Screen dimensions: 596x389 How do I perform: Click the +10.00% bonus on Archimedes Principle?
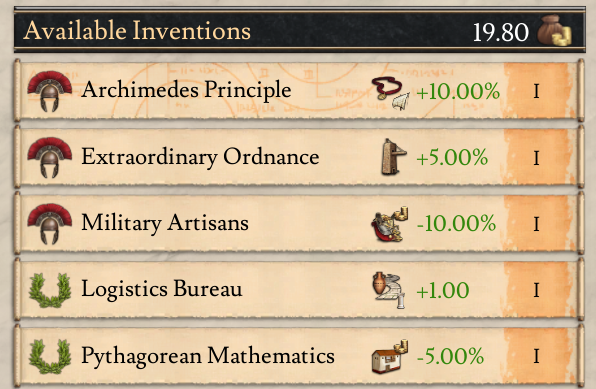458,92
